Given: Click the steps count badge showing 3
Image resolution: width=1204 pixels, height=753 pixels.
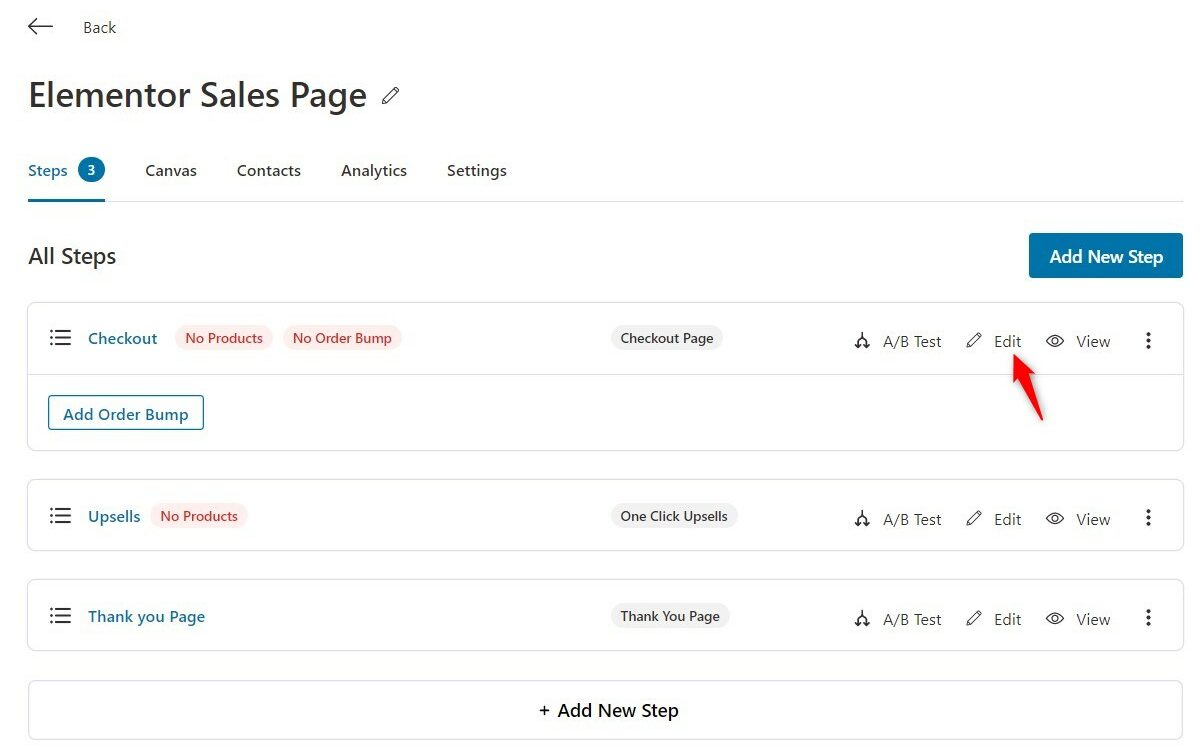Looking at the screenshot, I should 91,170.
